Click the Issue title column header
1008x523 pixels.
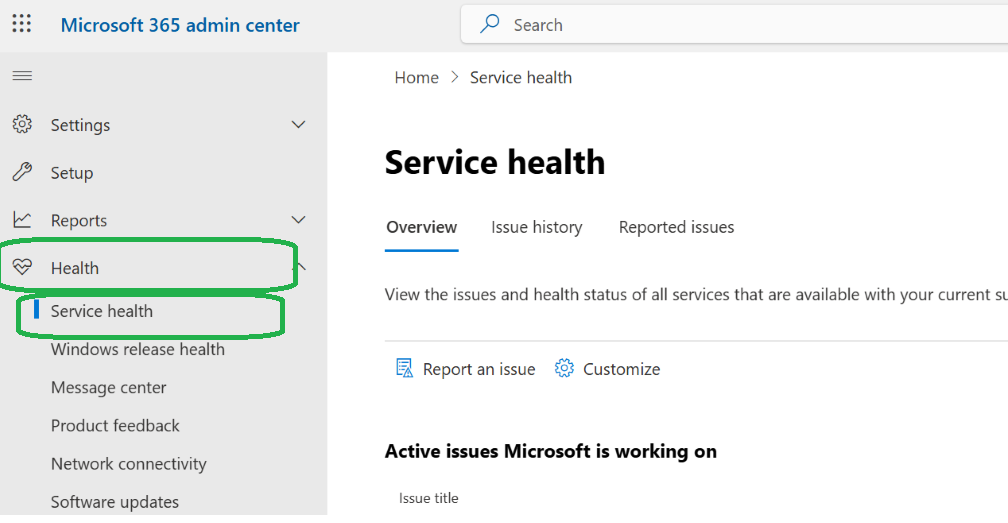[428, 498]
